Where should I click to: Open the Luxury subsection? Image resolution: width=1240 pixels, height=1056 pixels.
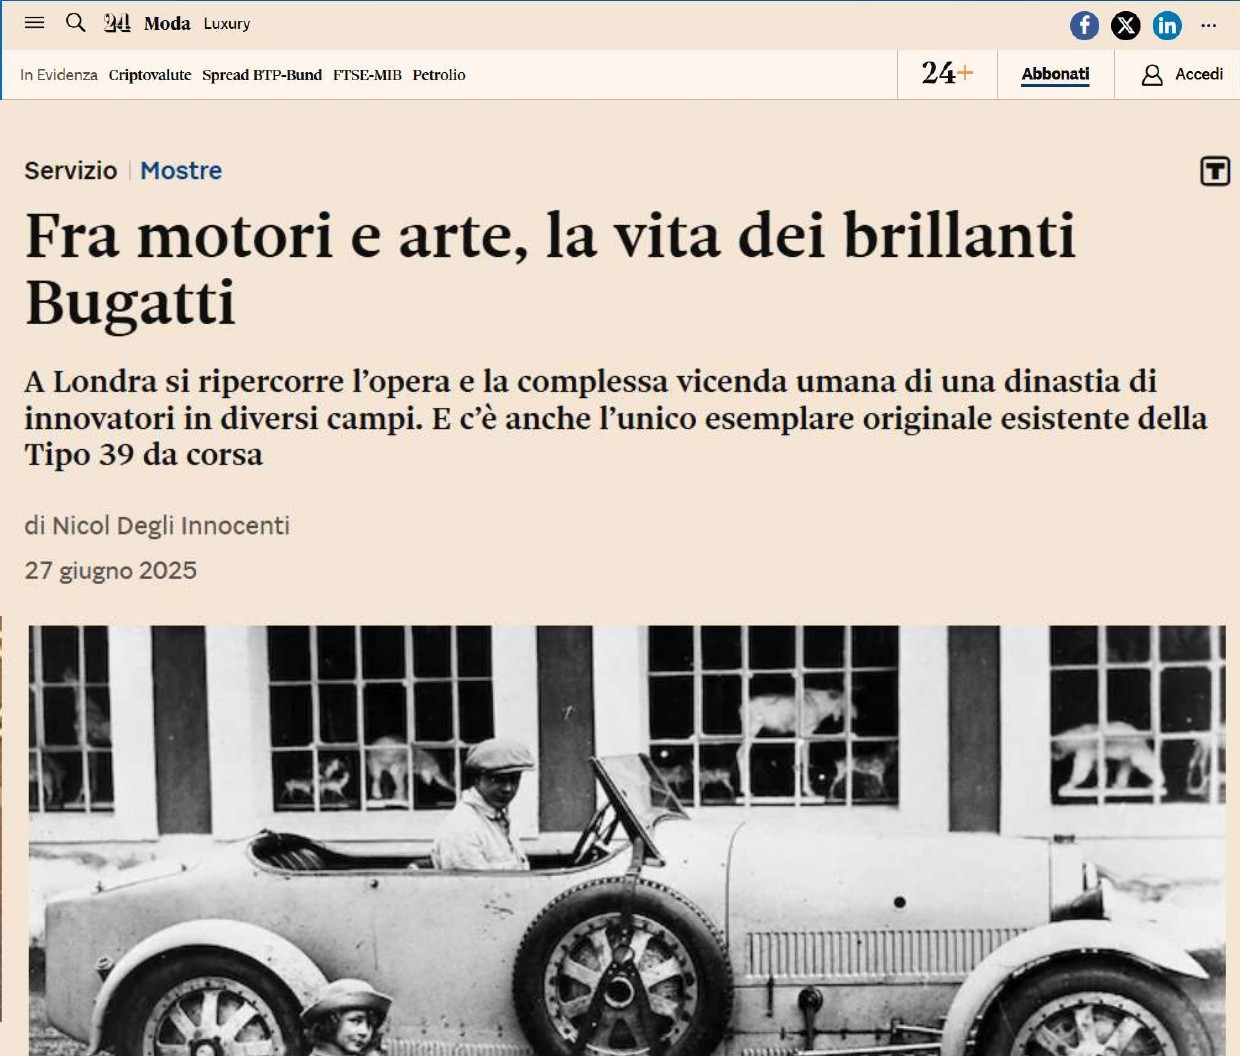(x=227, y=23)
